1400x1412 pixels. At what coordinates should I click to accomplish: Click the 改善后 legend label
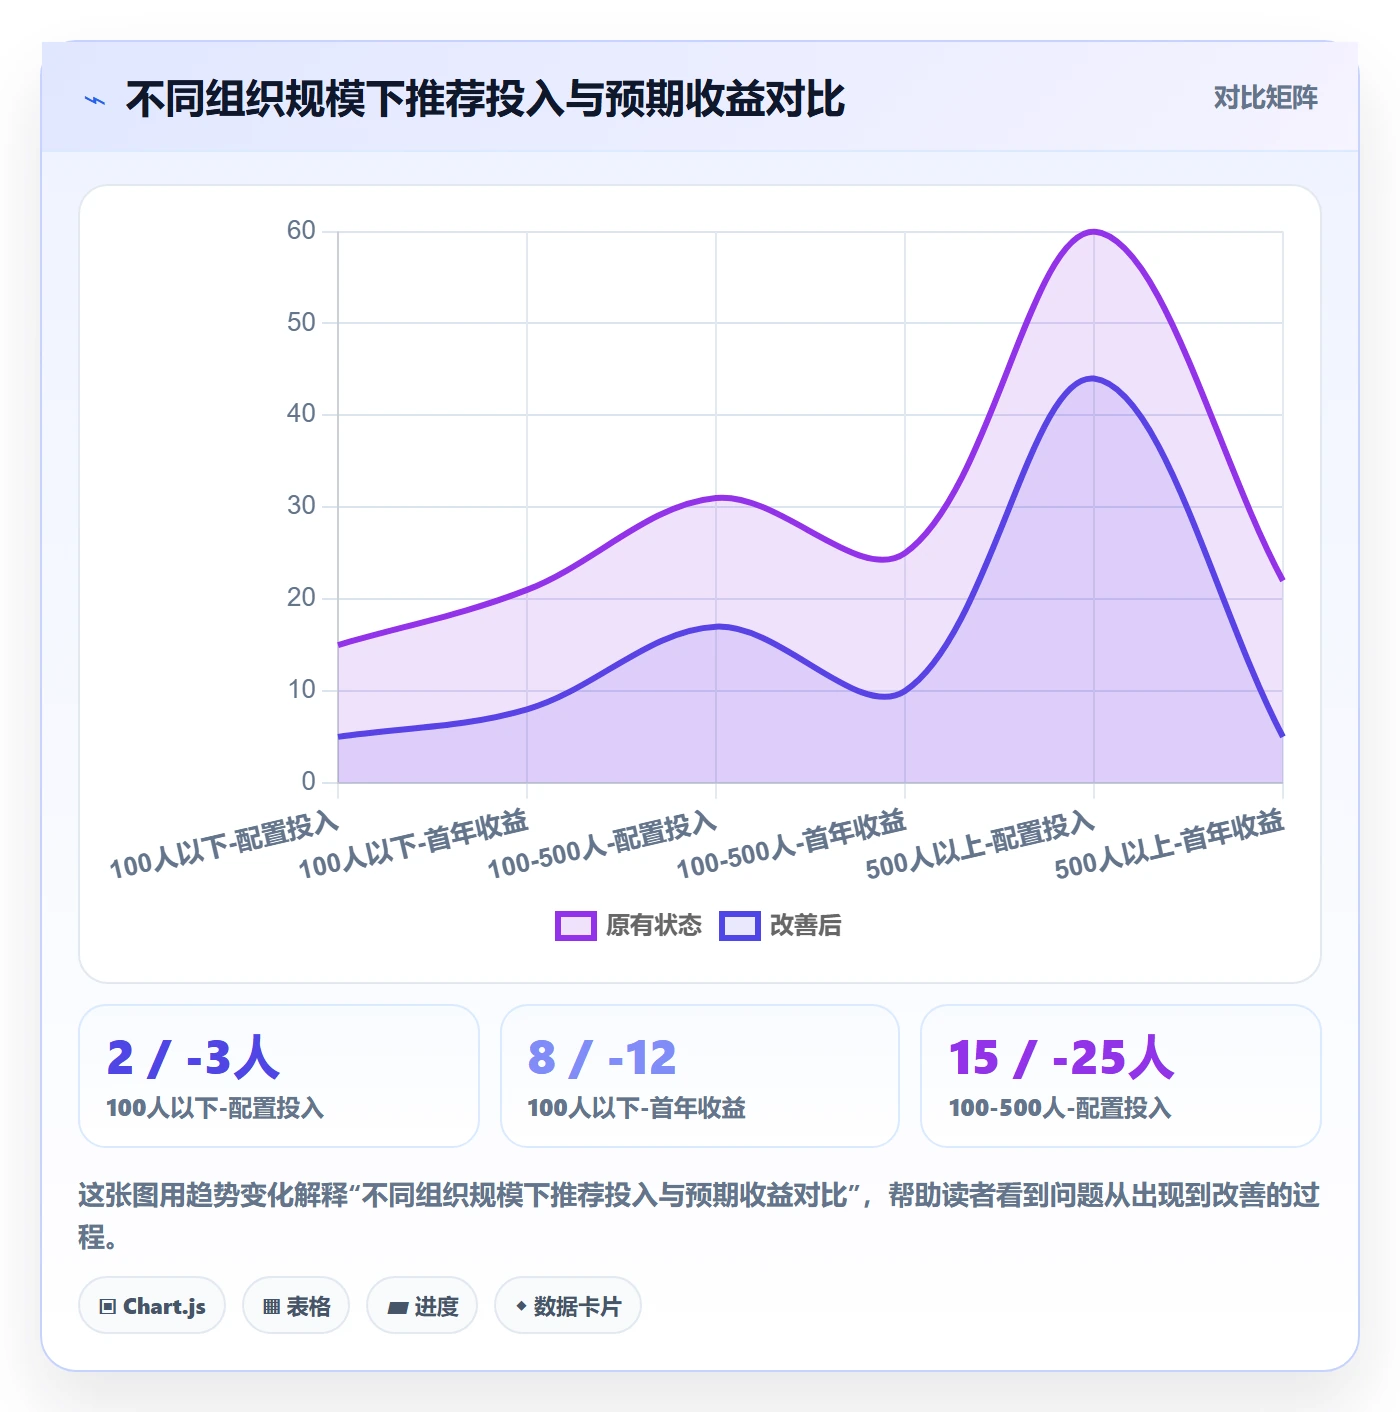coord(806,926)
